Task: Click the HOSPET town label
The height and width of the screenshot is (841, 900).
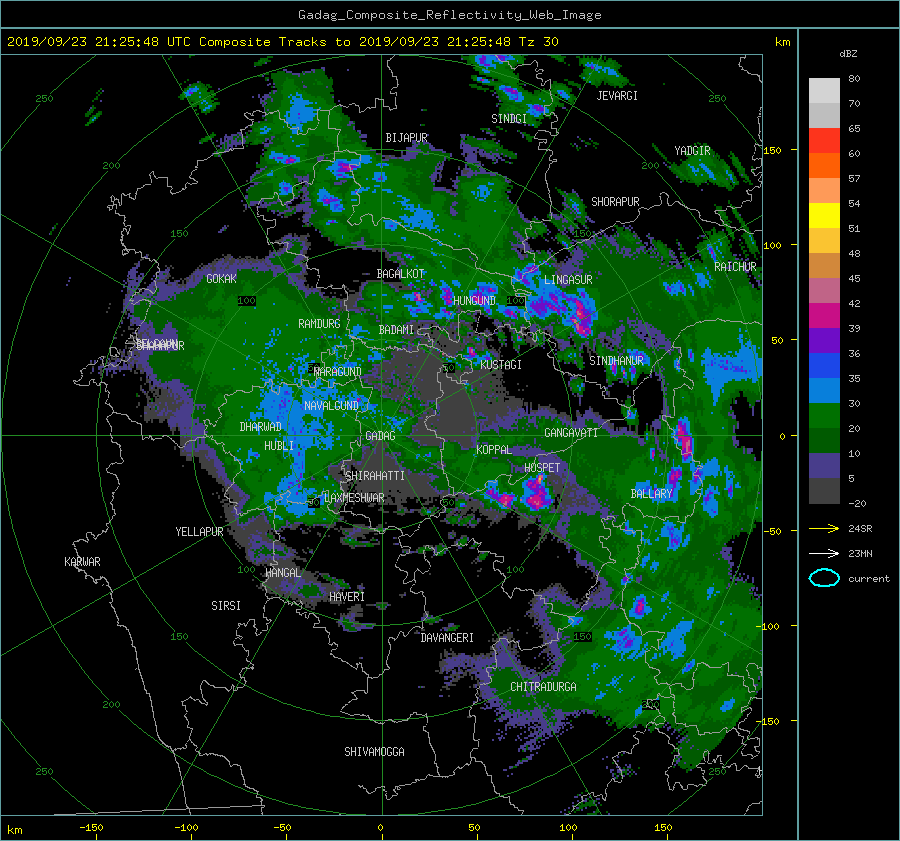Action: pos(542,468)
